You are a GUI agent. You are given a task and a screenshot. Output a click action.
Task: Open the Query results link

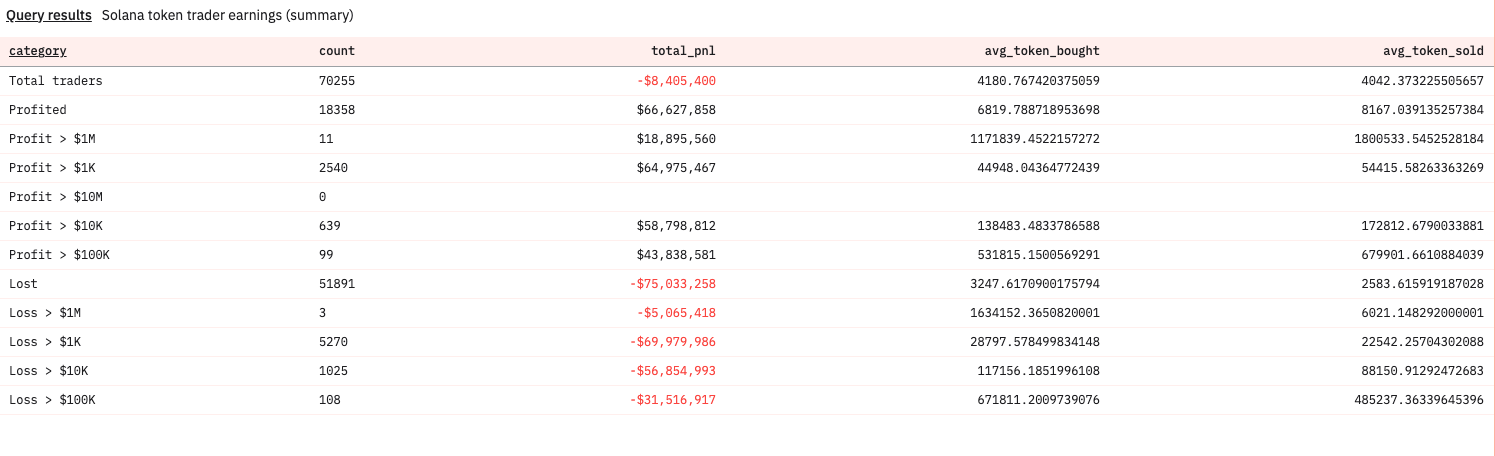49,16
